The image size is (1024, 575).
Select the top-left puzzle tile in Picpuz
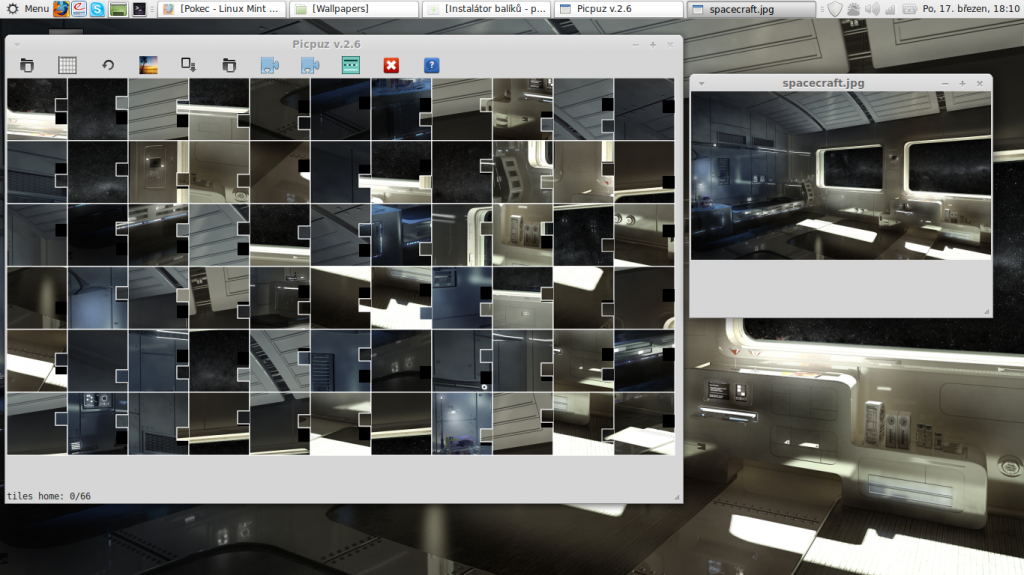[x=37, y=109]
